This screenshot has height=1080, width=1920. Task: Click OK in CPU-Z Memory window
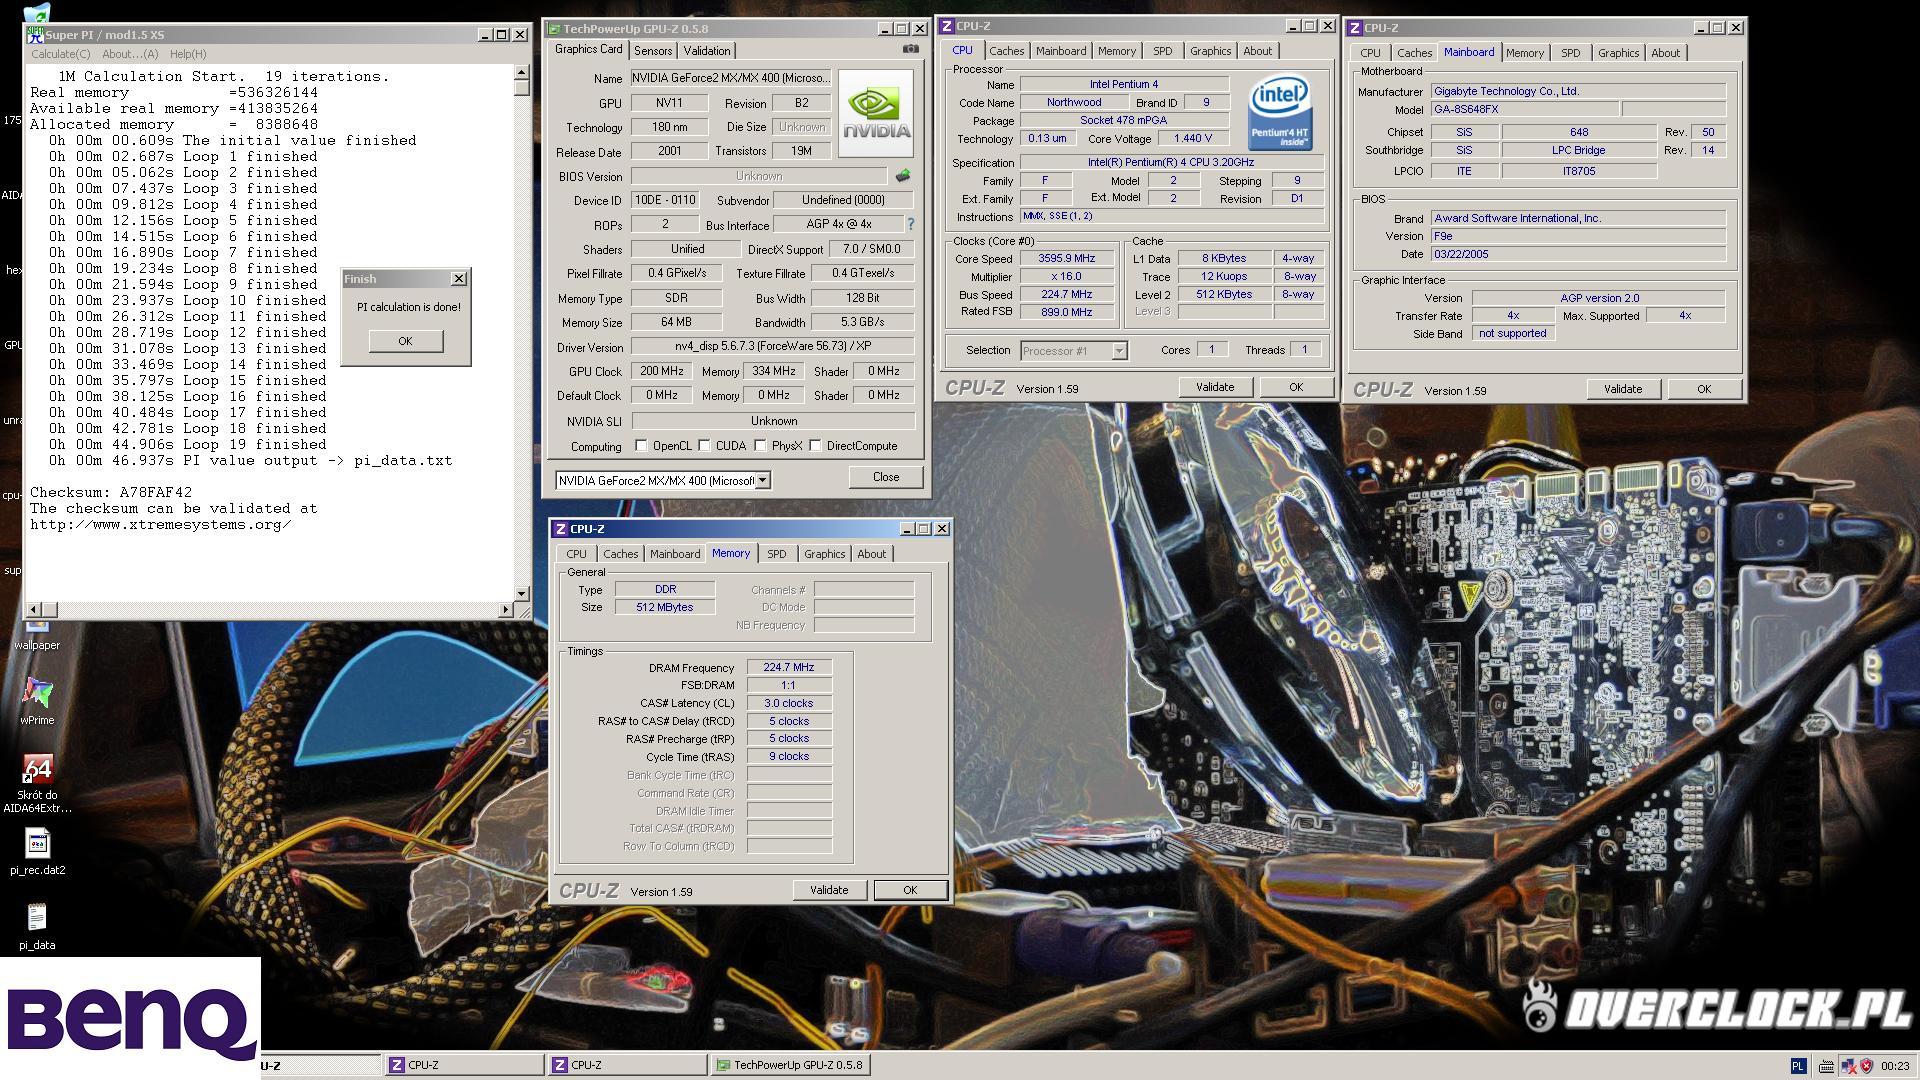pos(910,890)
